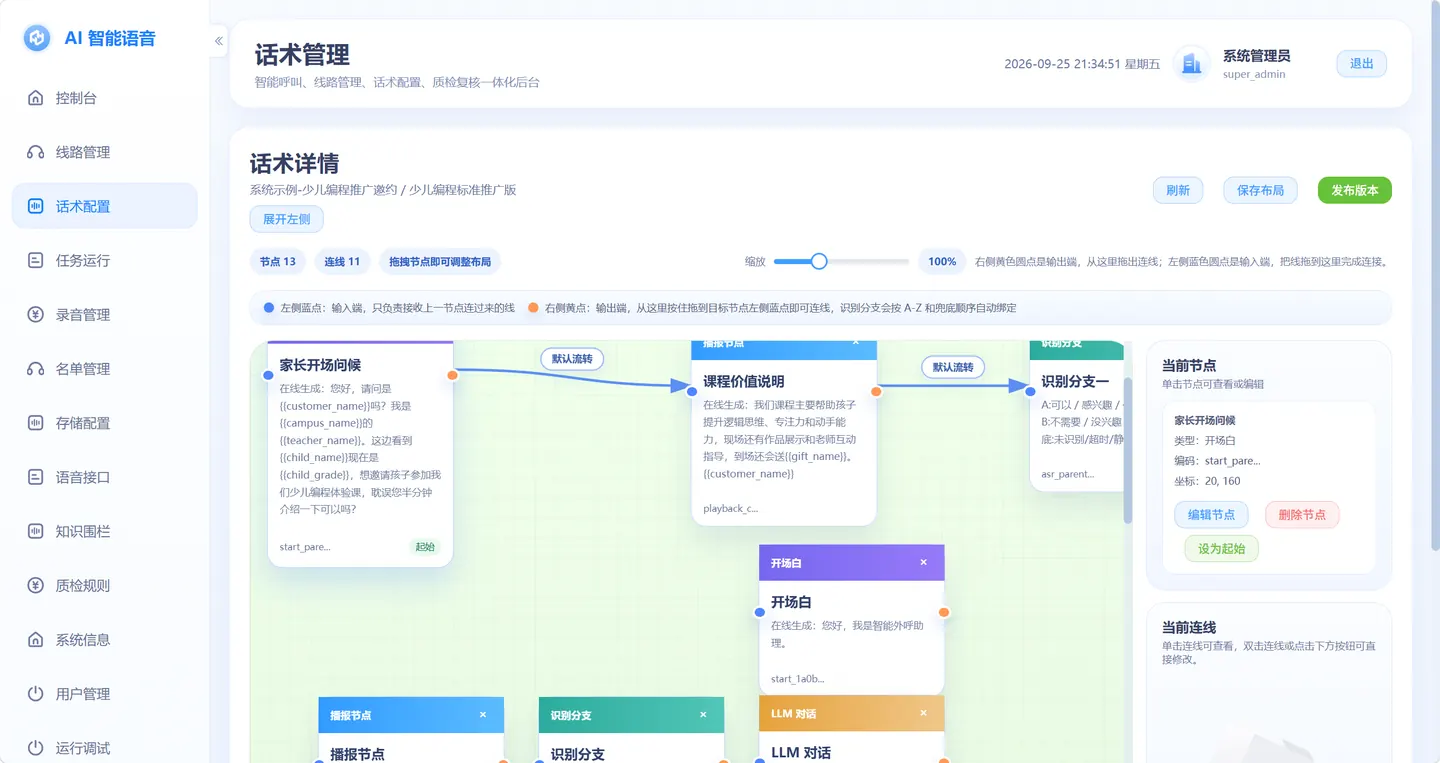Click the green 发布版本 button
This screenshot has height=763, width=1440.
tap(1355, 190)
